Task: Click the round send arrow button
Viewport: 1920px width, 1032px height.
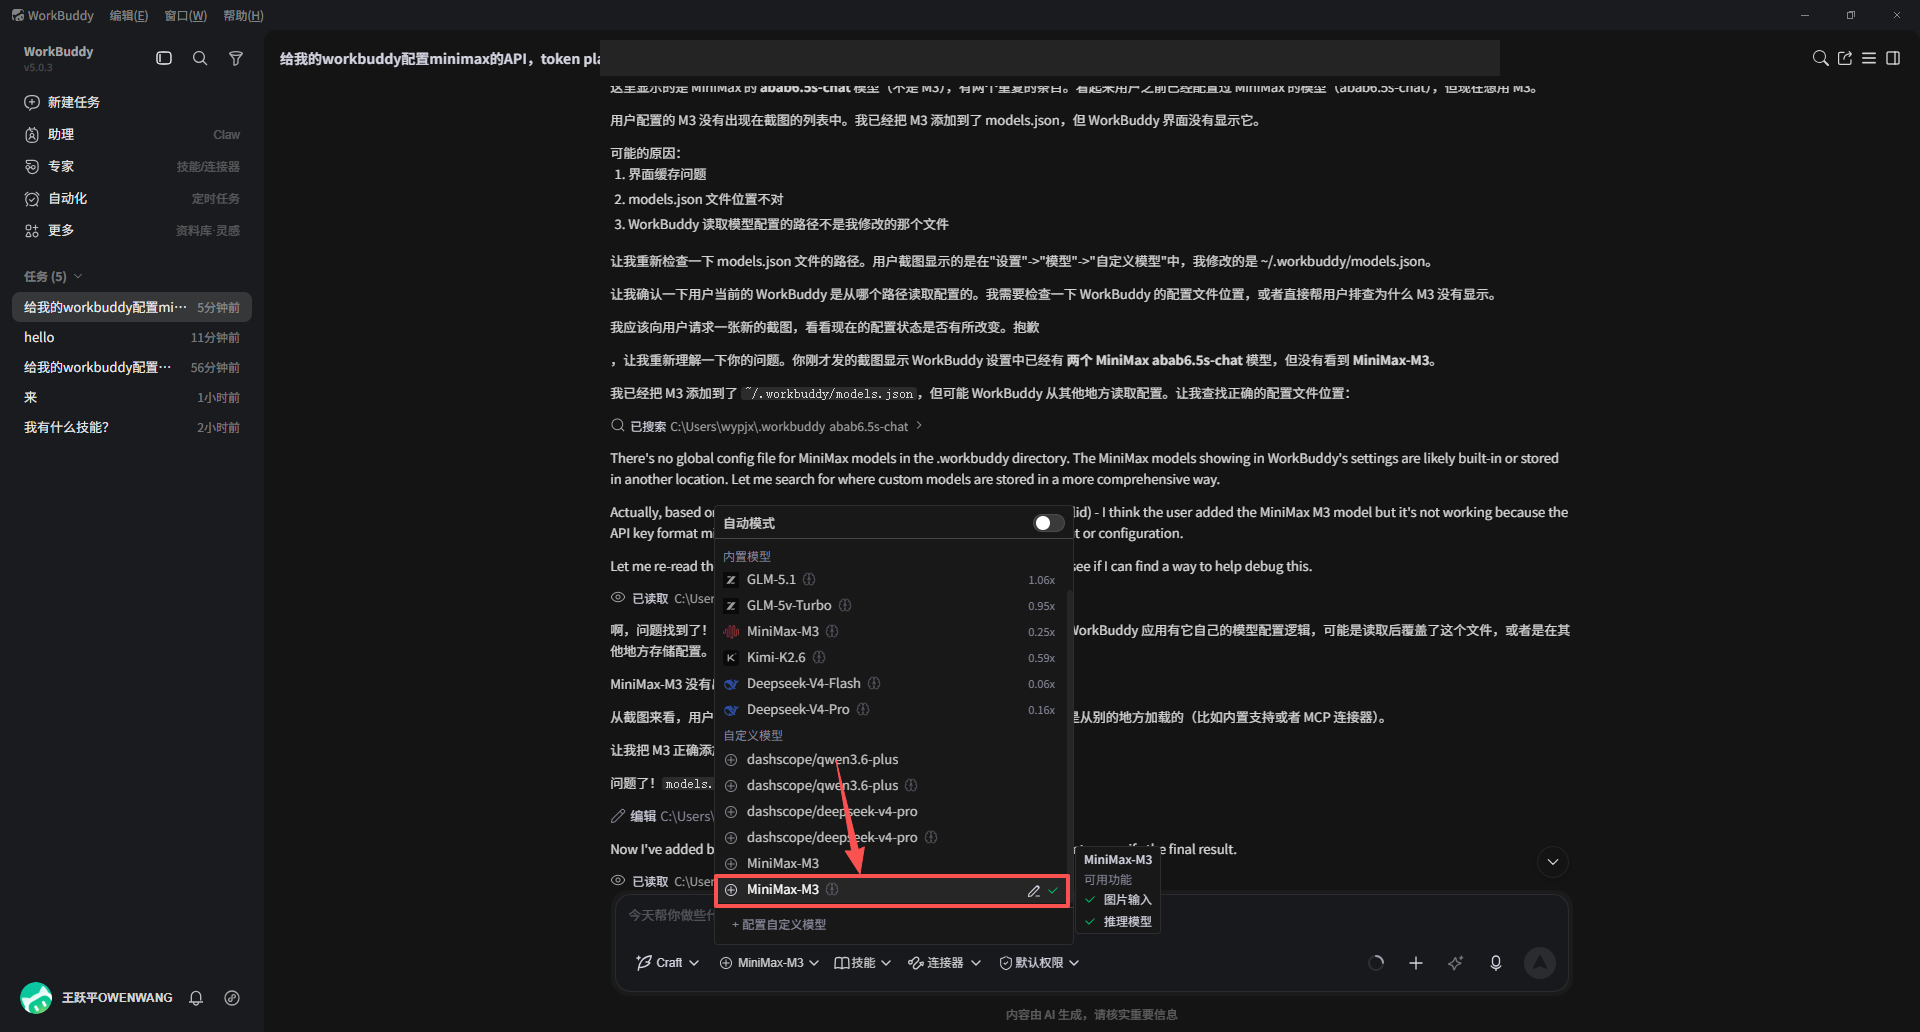Action: point(1540,963)
